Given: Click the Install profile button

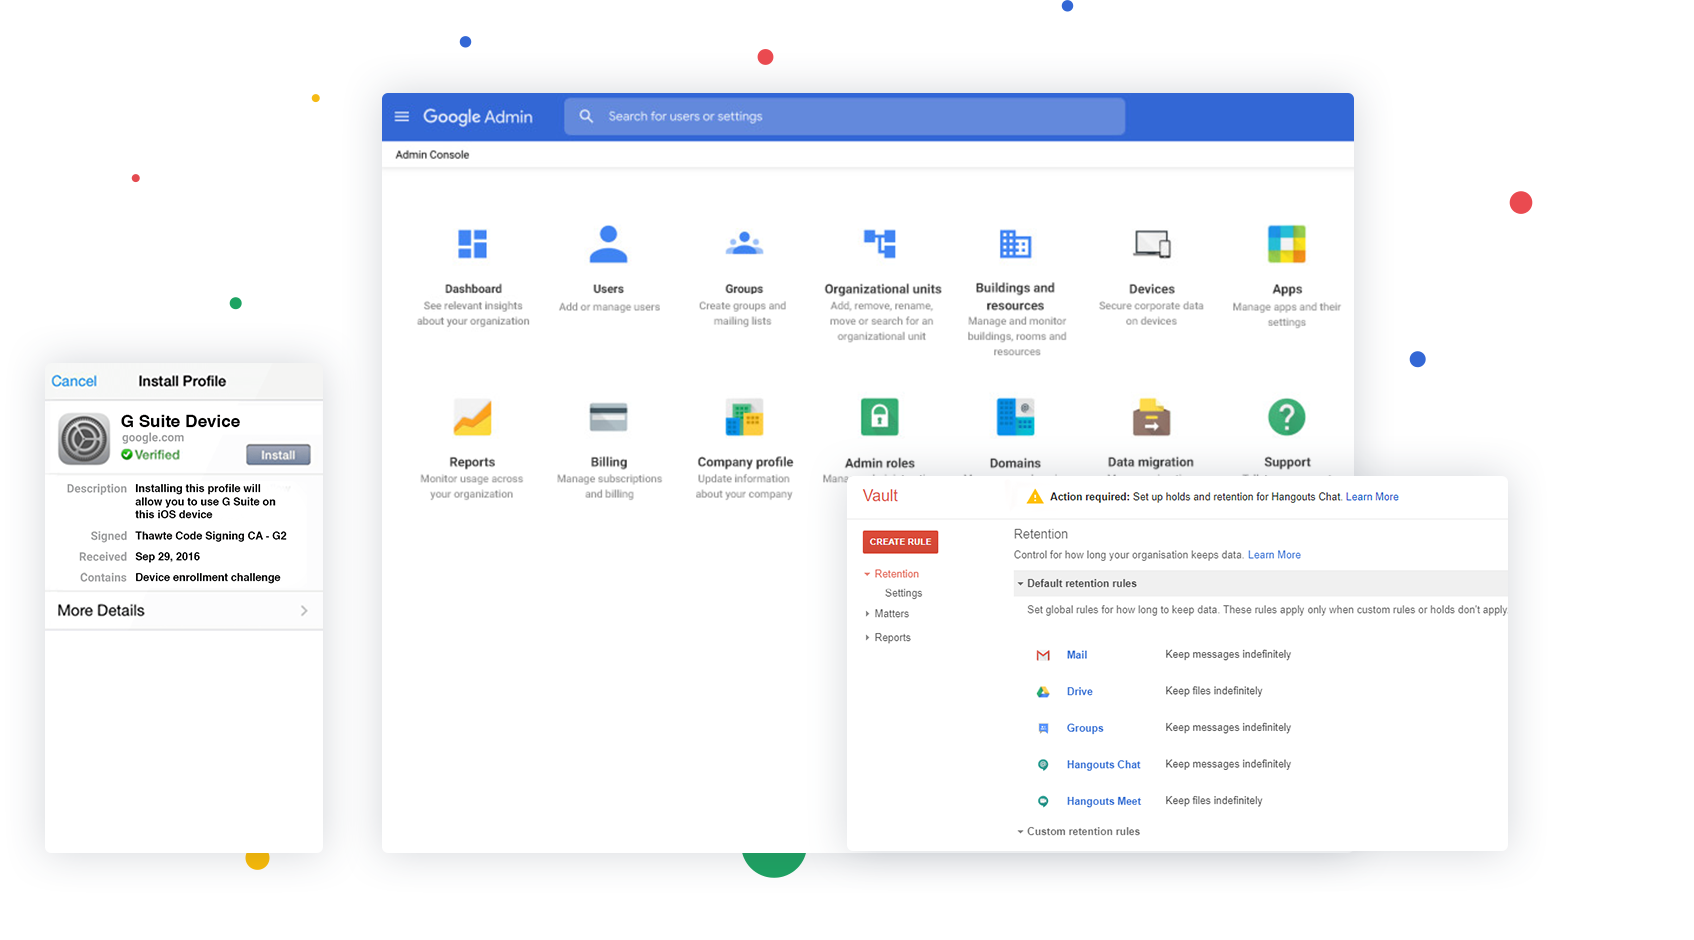Looking at the screenshot, I should click(x=278, y=455).
